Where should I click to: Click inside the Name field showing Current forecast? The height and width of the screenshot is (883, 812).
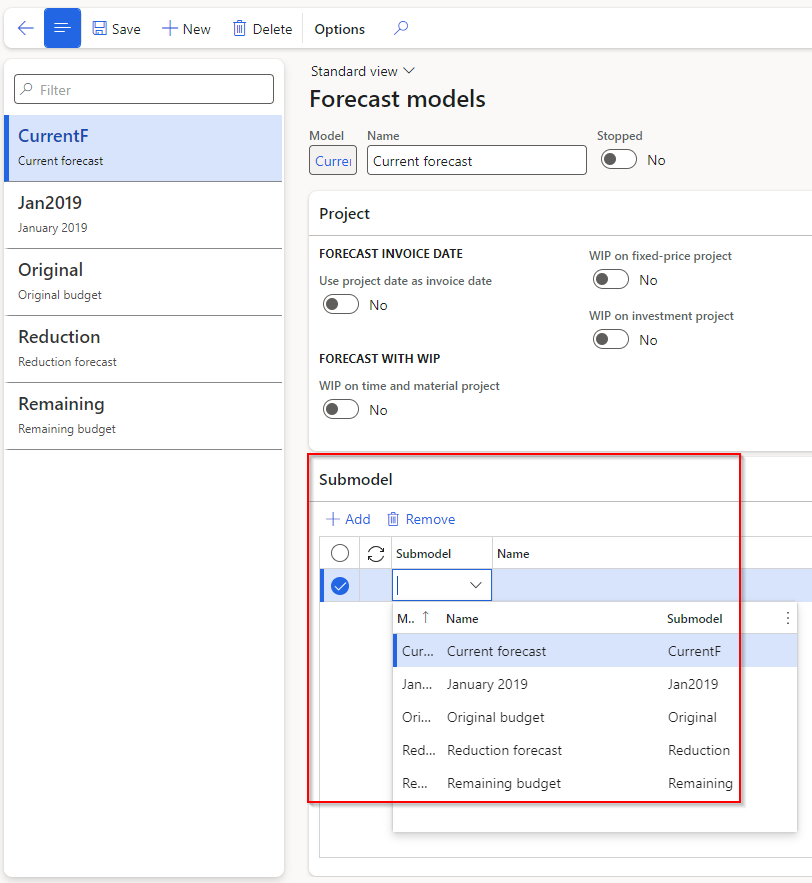coord(476,159)
